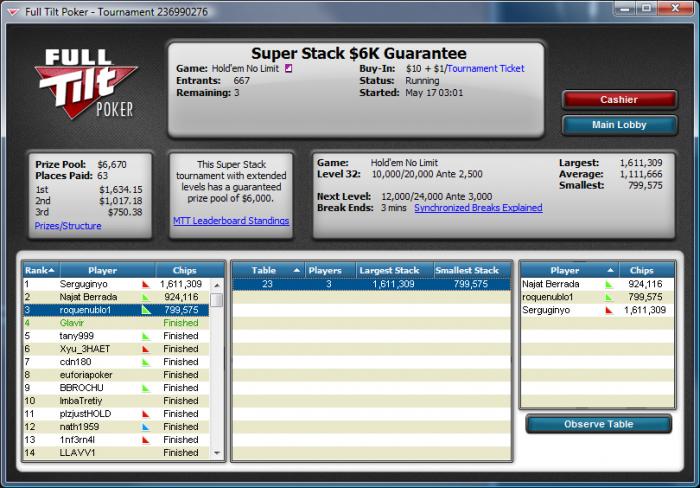This screenshot has width=700, height=488.
Task: Select table 23 row in tables list
Action: click(x=371, y=284)
